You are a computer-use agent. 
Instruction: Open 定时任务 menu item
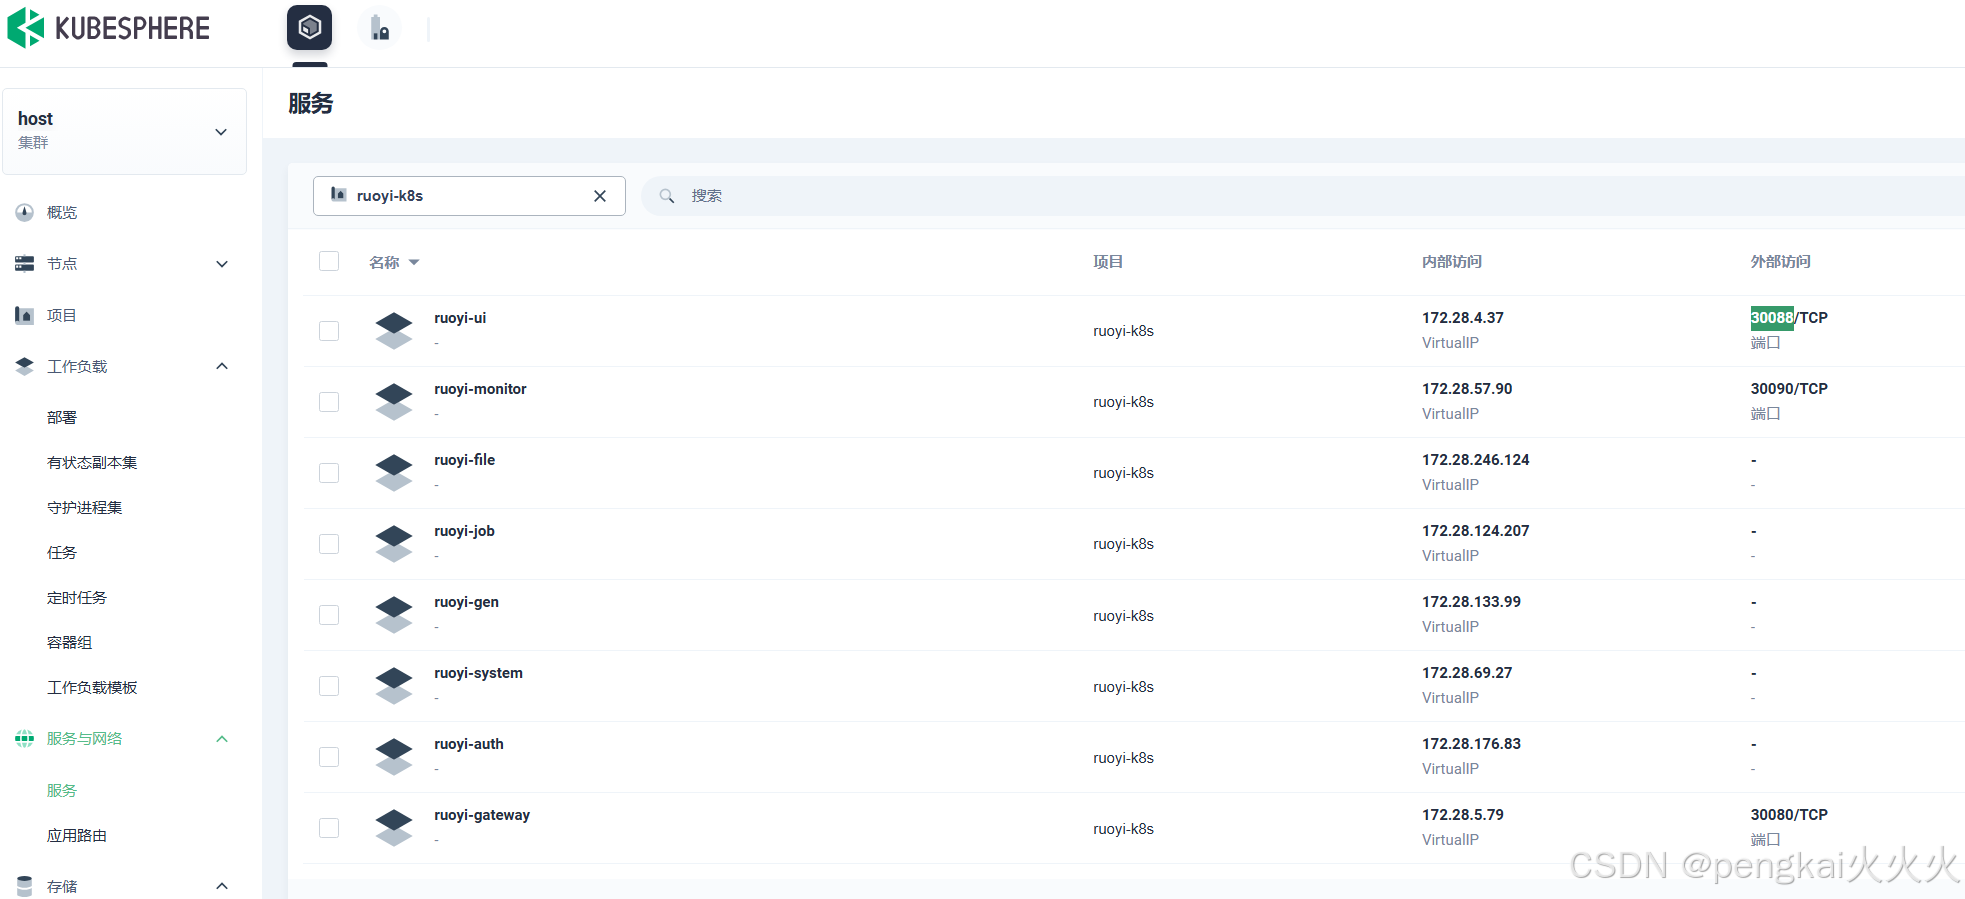[77, 597]
